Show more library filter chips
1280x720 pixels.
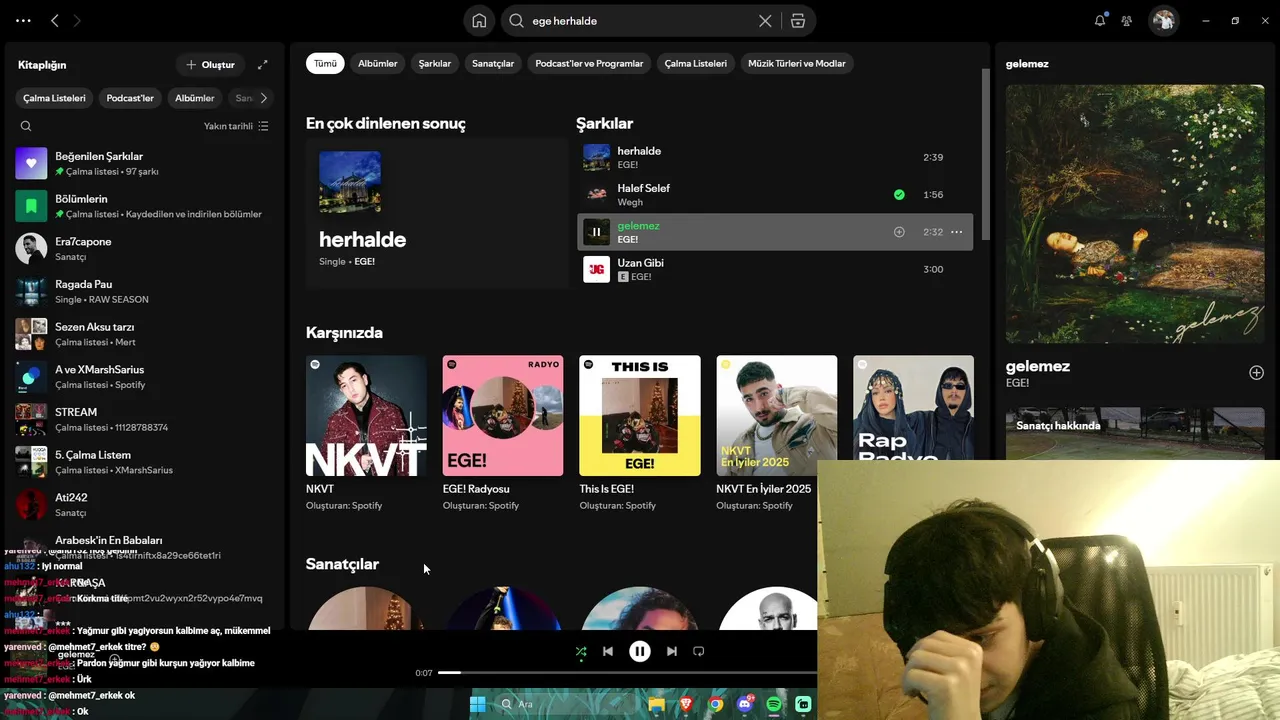tap(264, 98)
